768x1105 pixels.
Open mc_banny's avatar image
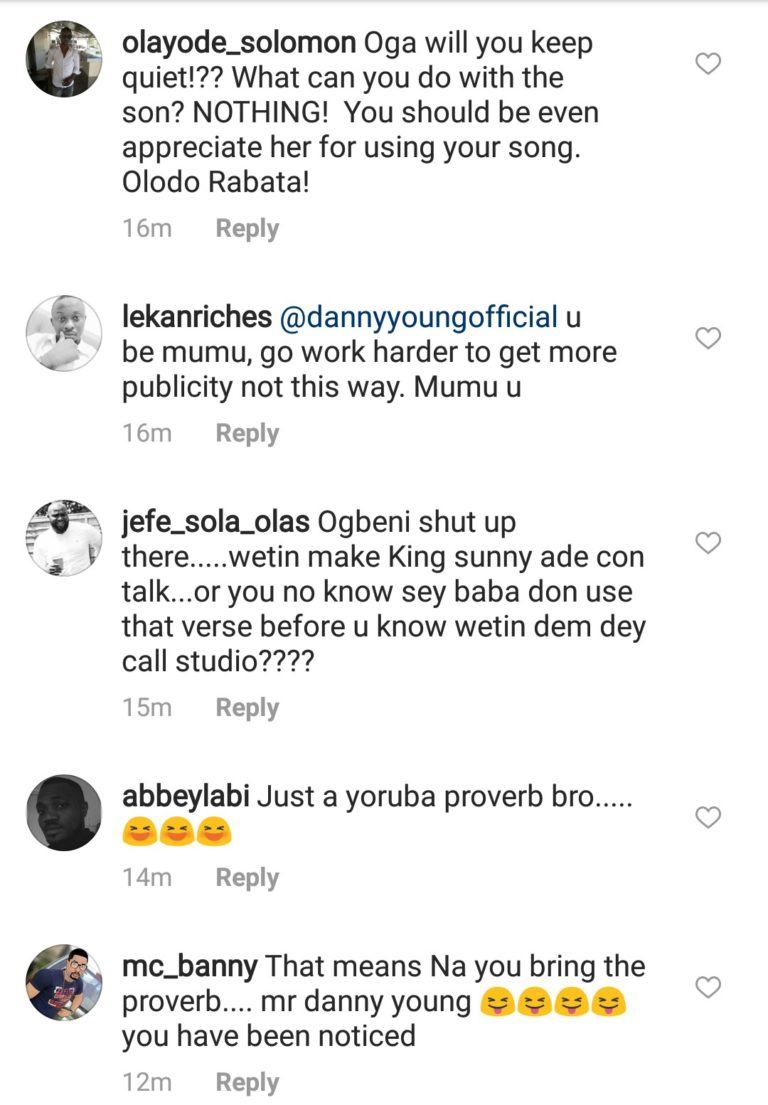pyautogui.click(x=64, y=982)
